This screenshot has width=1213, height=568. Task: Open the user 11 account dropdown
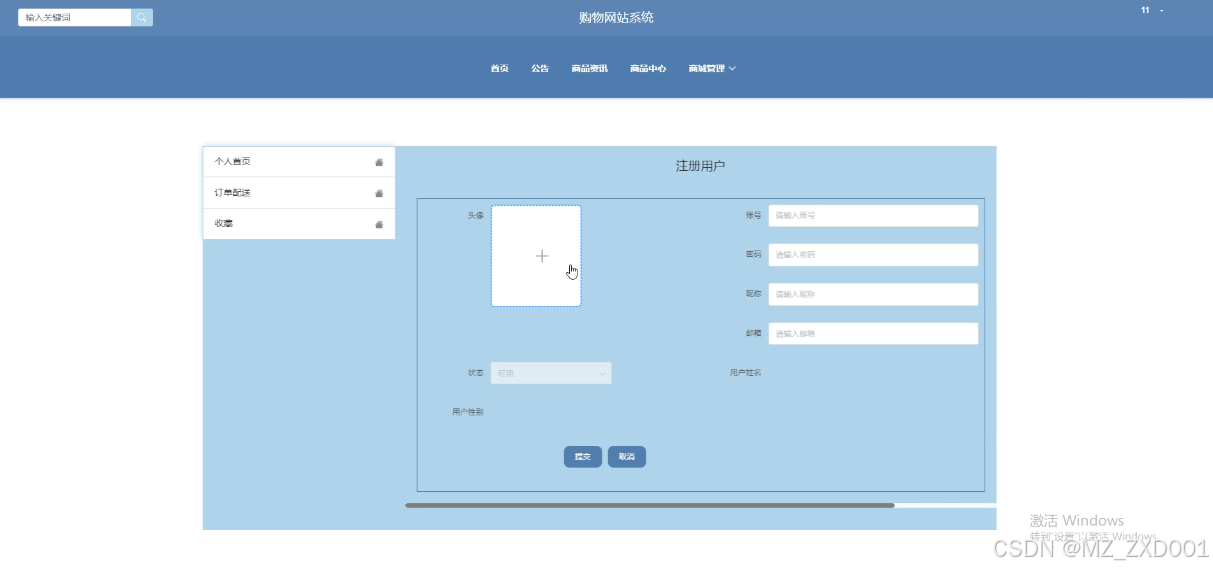click(x=1152, y=10)
